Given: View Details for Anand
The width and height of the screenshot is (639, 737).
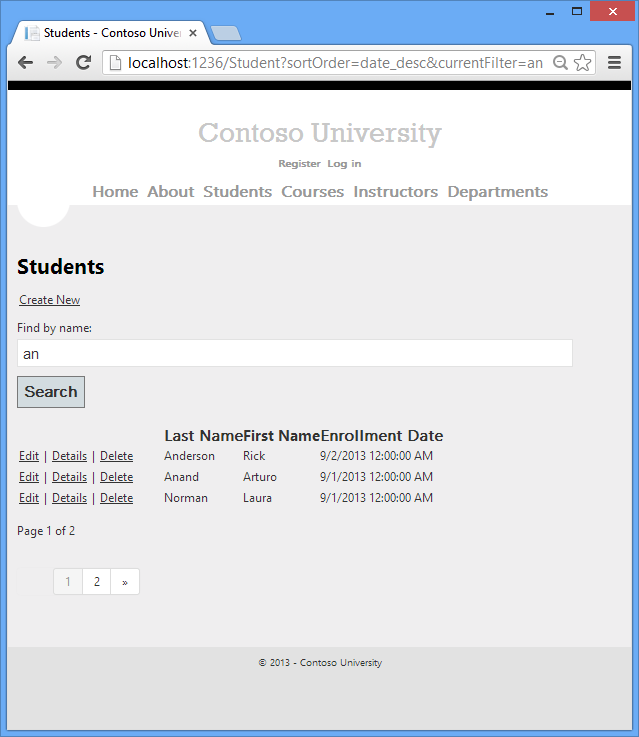Looking at the screenshot, I should [70, 477].
